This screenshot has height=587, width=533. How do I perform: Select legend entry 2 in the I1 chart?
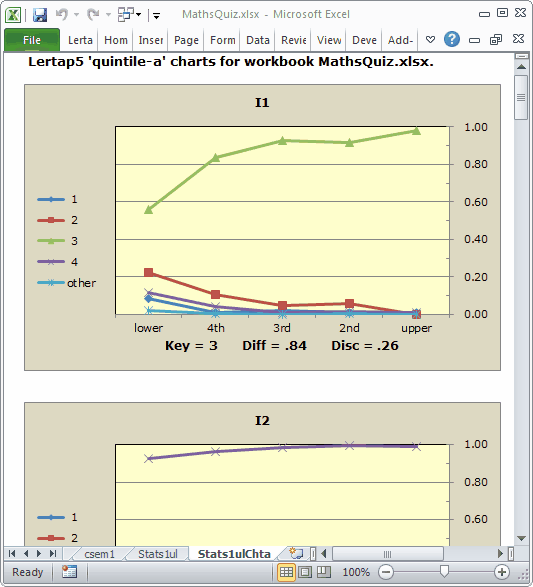coord(58,220)
